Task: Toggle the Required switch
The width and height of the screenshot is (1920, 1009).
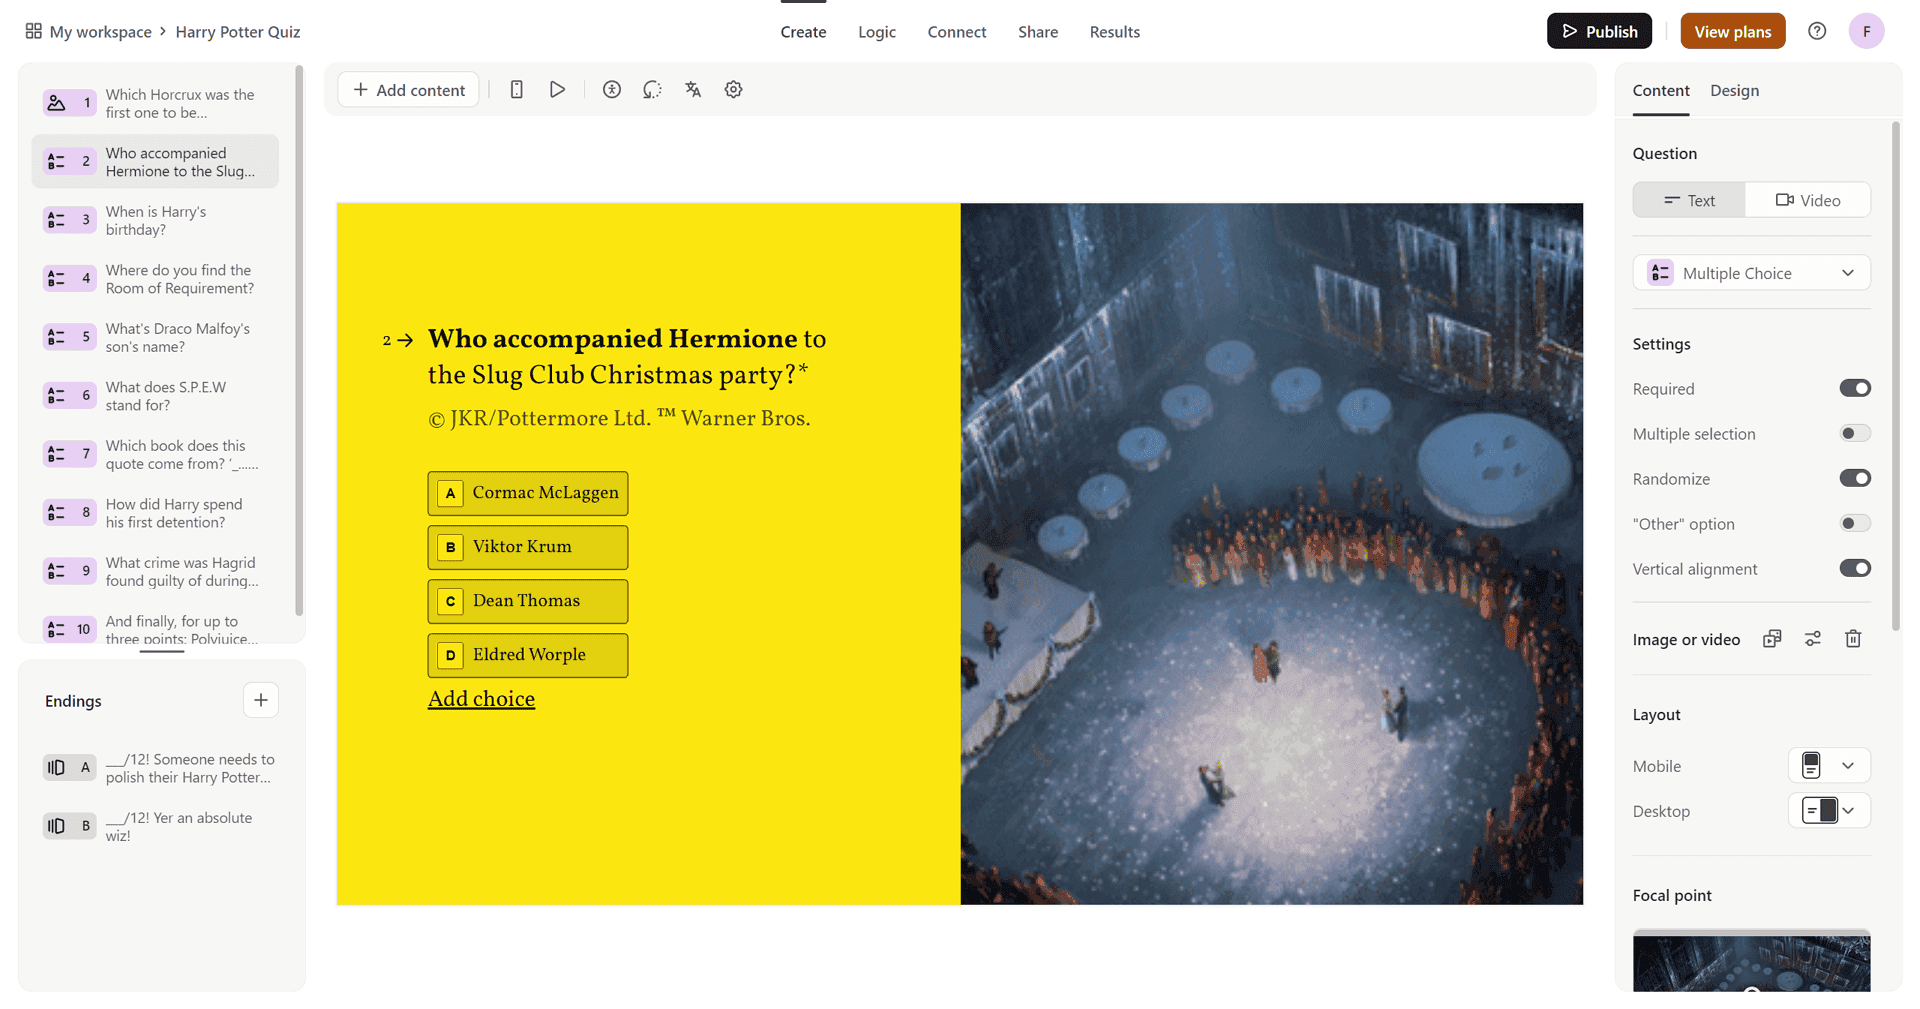Action: tap(1855, 388)
